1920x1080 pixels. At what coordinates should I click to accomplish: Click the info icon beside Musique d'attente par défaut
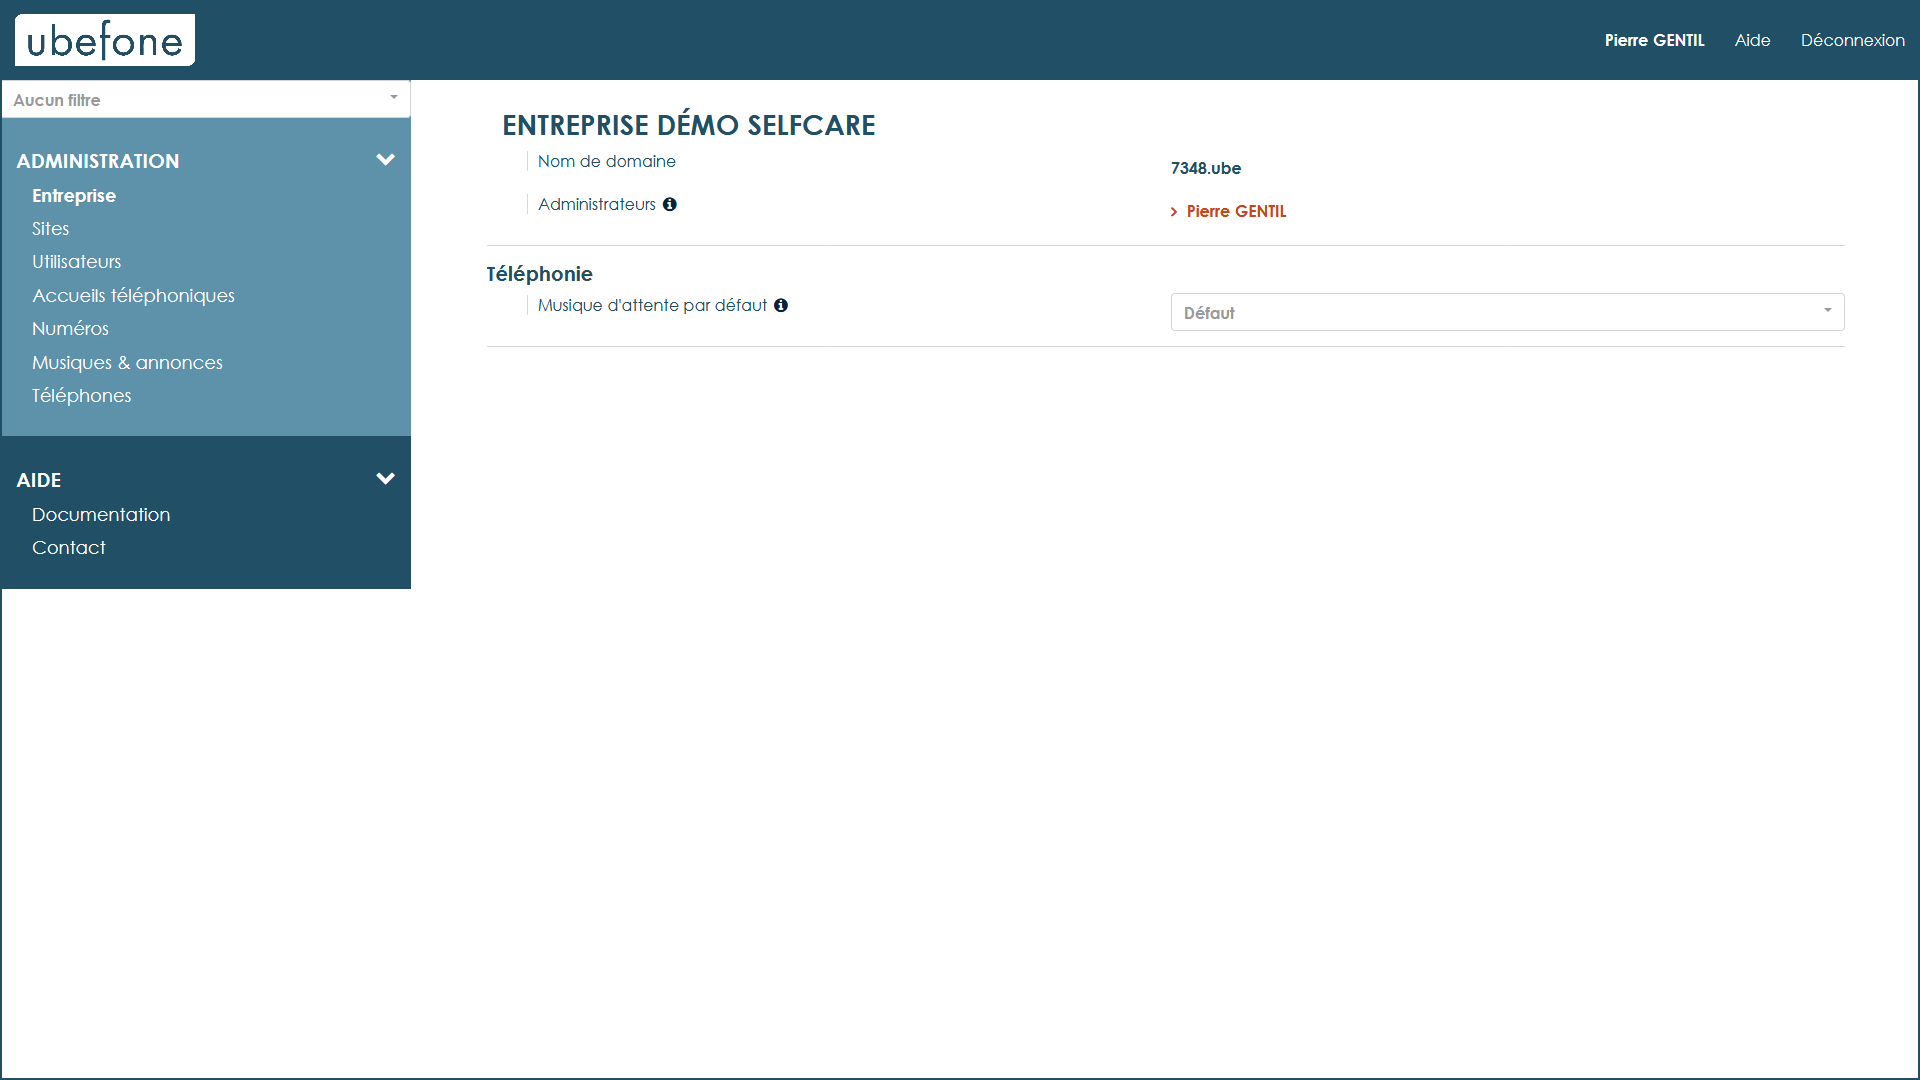pos(781,305)
